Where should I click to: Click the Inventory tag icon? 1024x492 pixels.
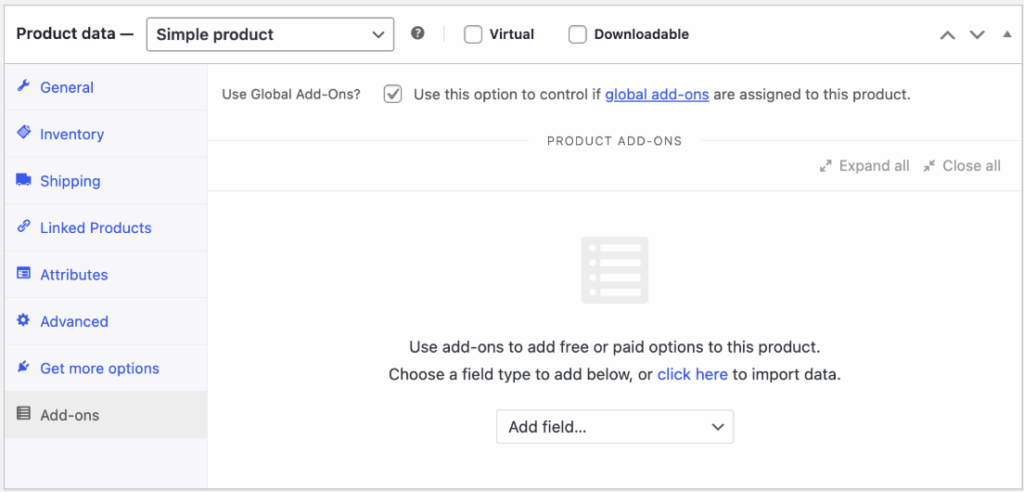24,133
